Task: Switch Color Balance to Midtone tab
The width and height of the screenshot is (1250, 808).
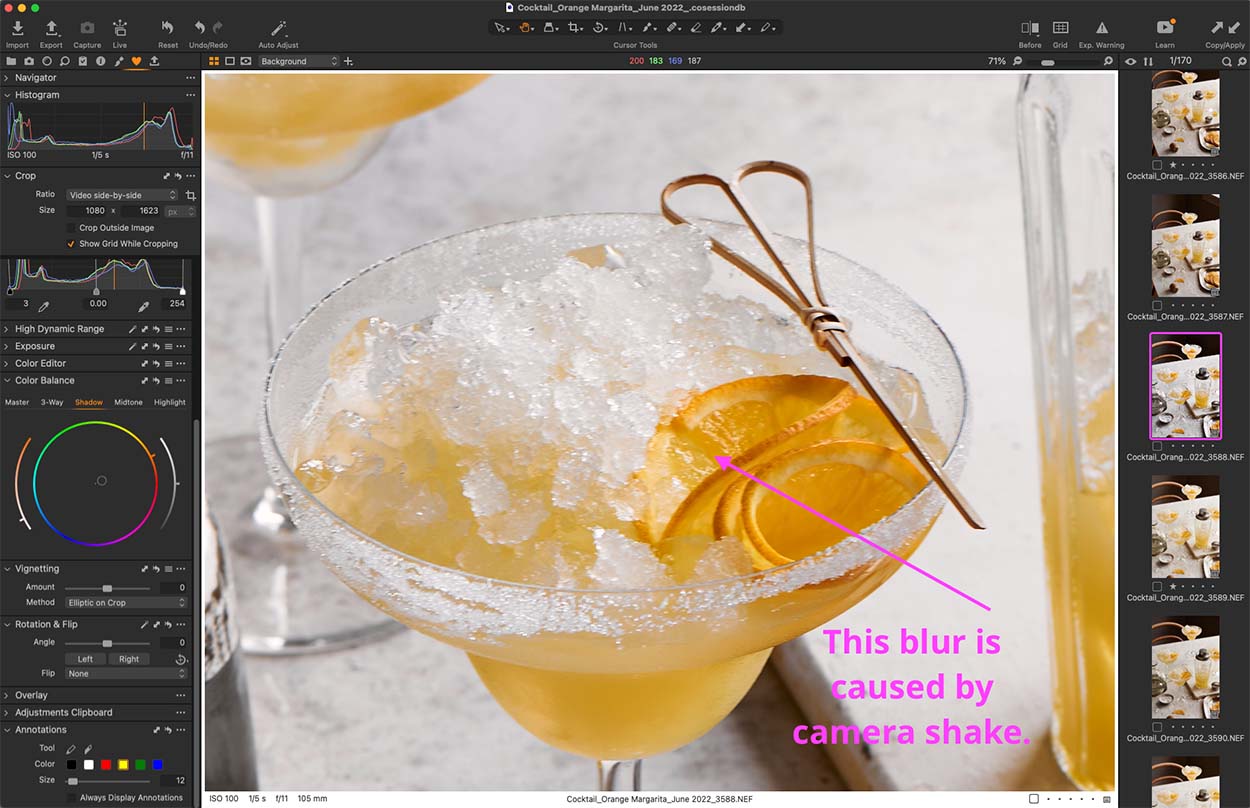Action: (128, 402)
